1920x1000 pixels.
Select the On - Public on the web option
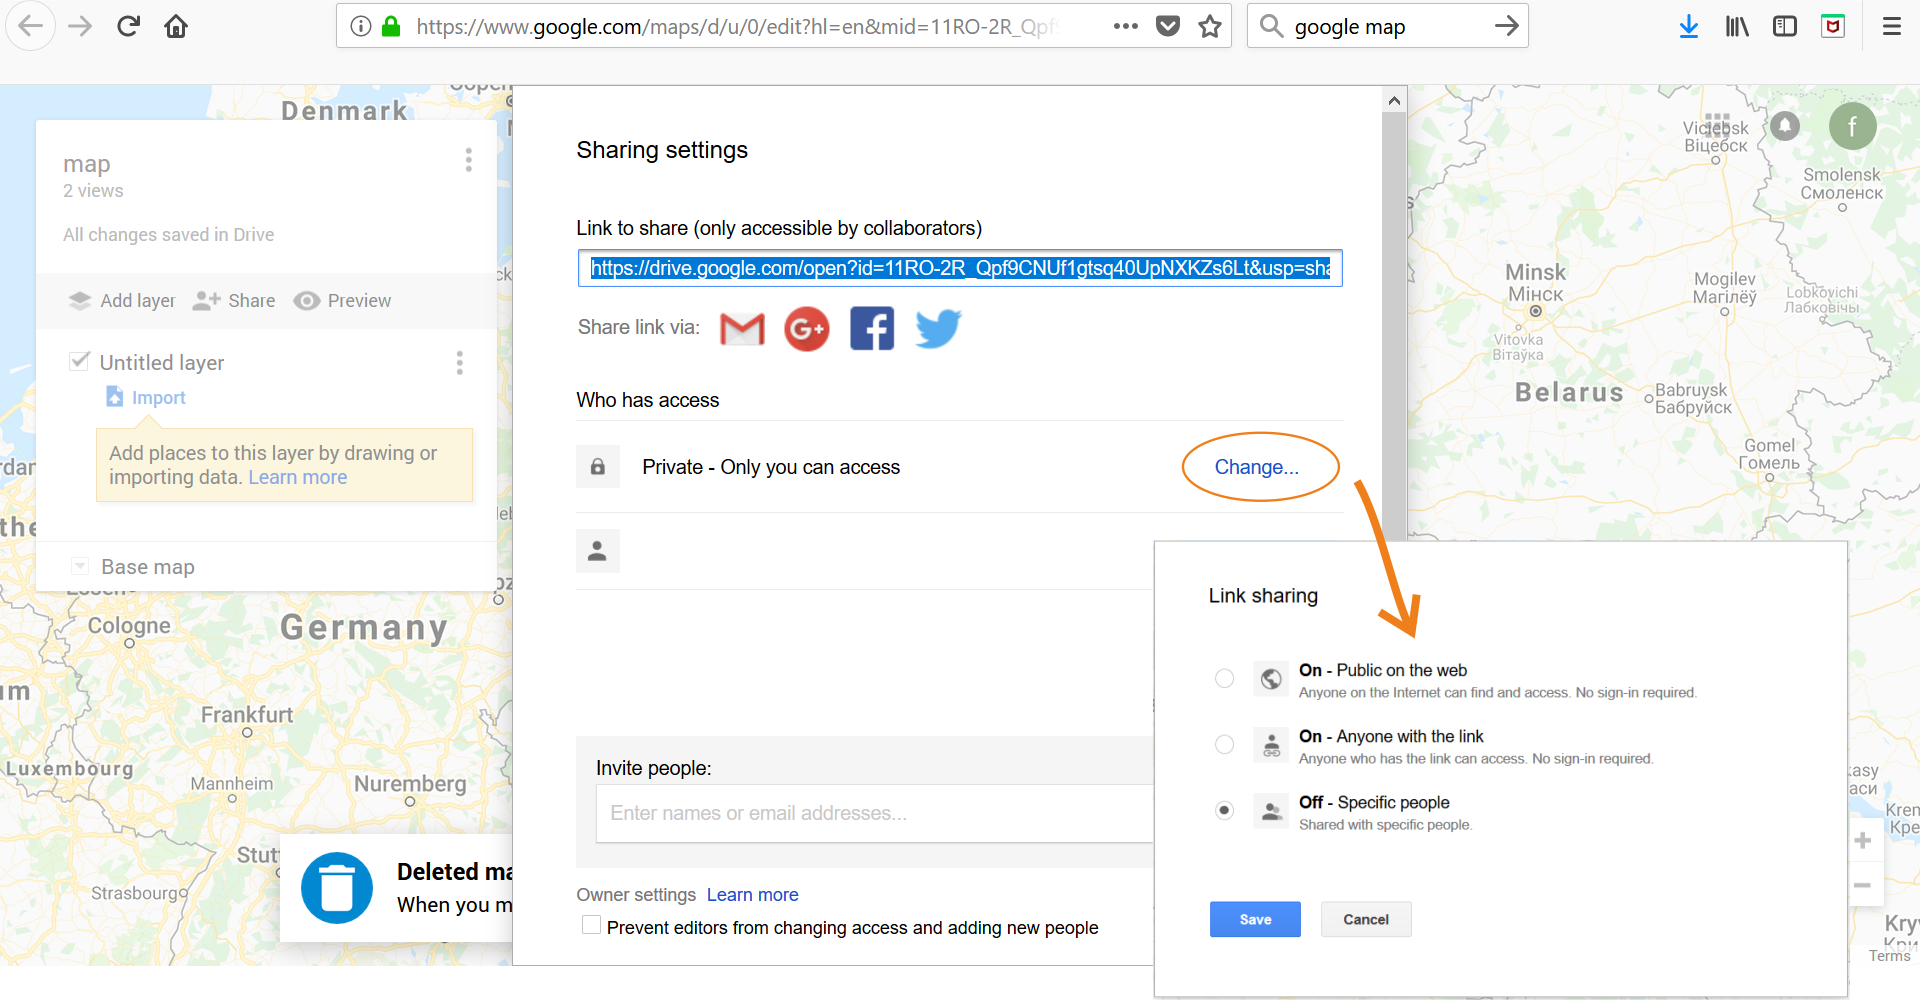click(1224, 678)
